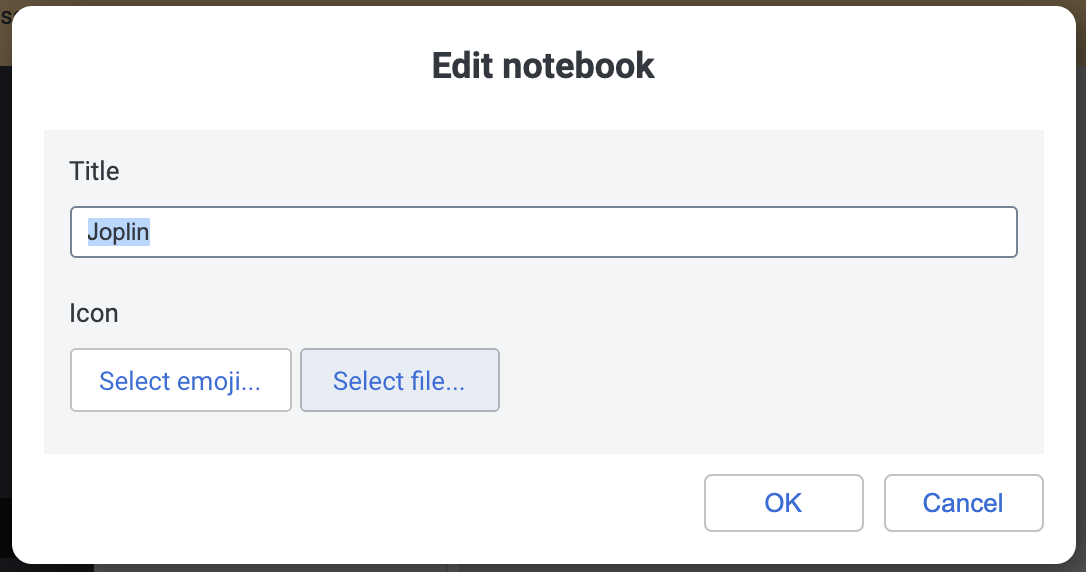Open the Select emoji picker
Screen dimensions: 1086x572
pyautogui.click(x=181, y=380)
